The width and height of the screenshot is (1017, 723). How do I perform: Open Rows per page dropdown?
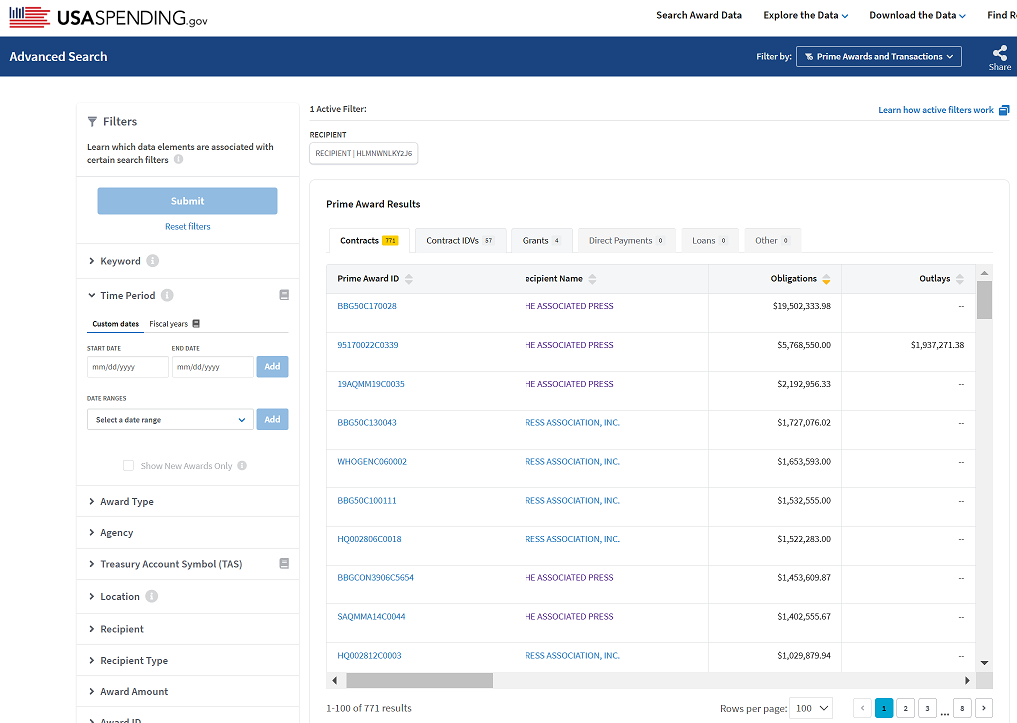tap(810, 708)
